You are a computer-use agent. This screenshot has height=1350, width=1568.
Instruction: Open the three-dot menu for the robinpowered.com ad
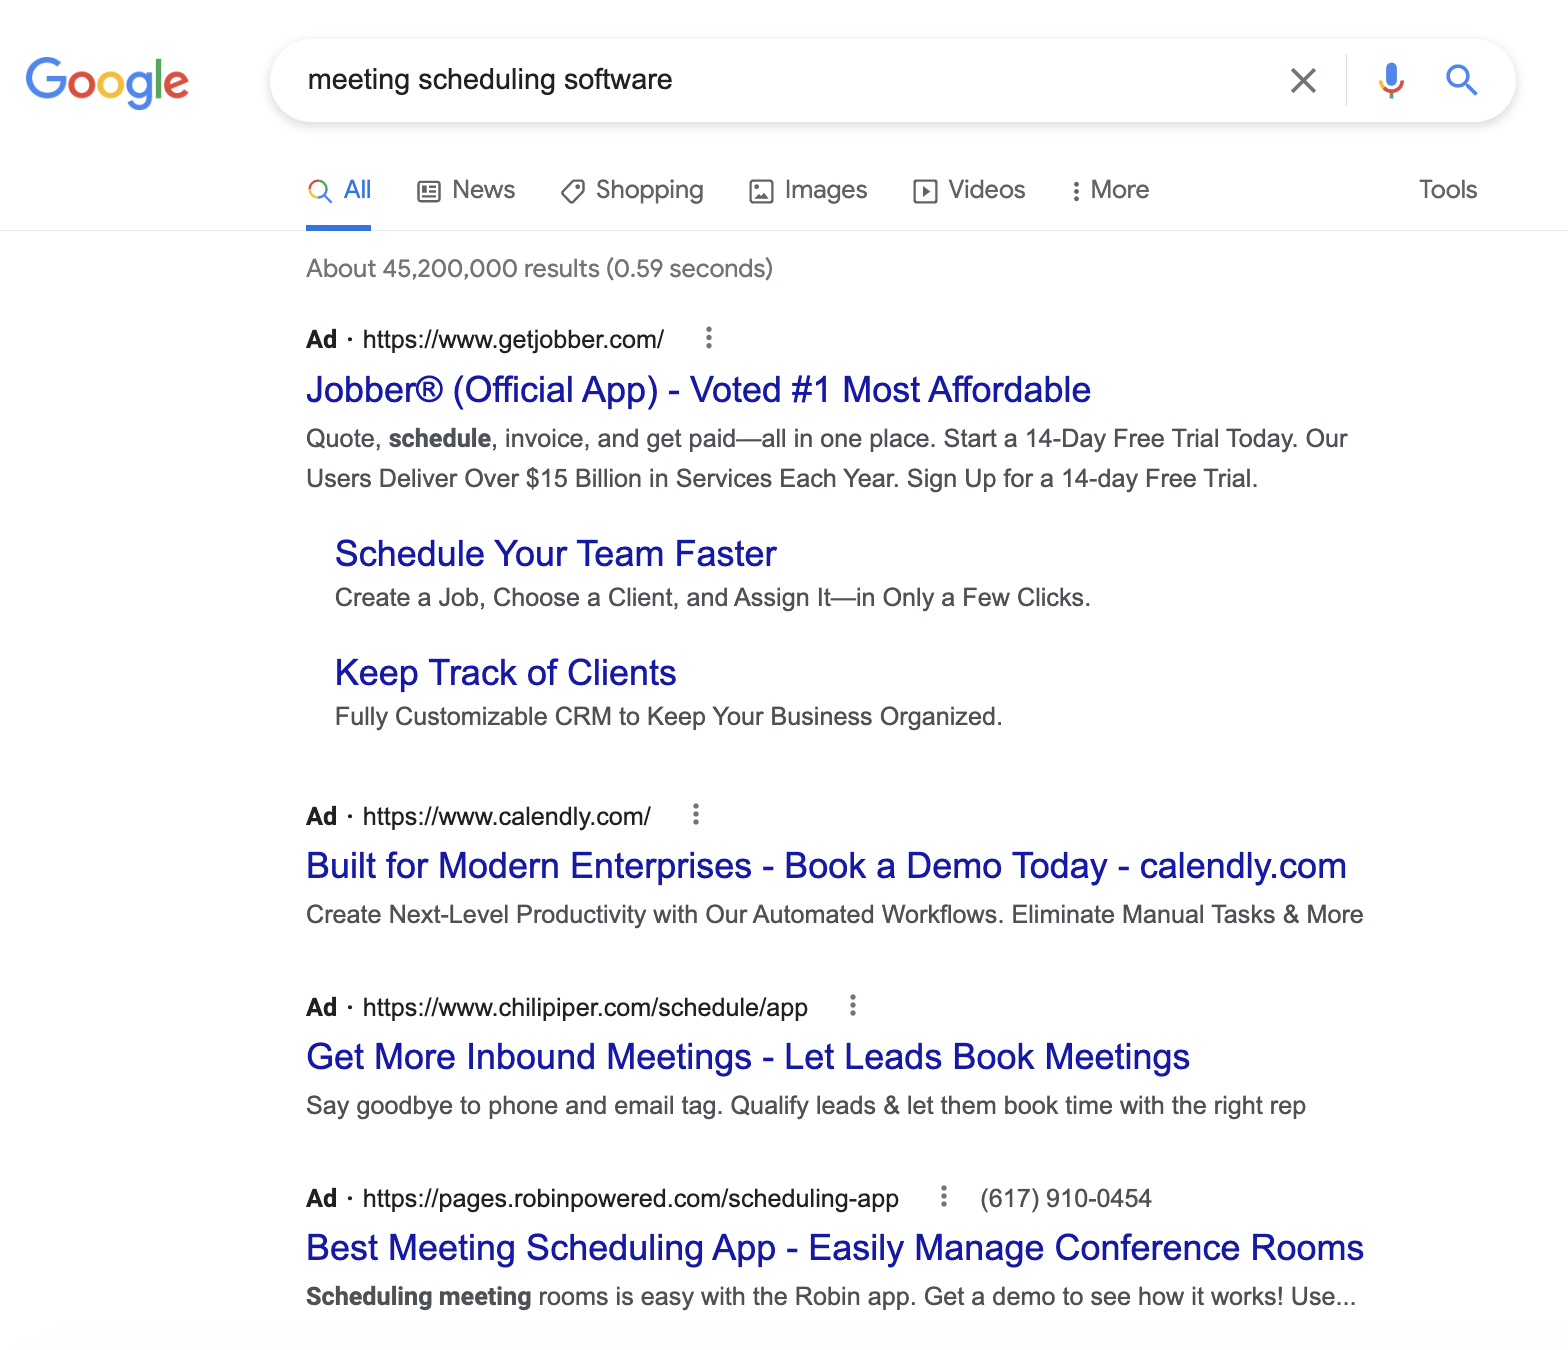click(x=944, y=1196)
